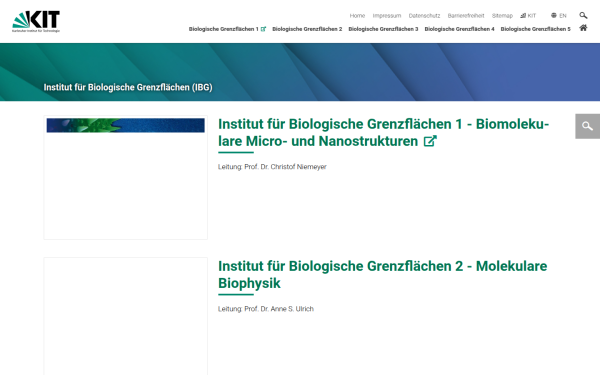The height and width of the screenshot is (375, 600).
Task: Click the external link icon beside Nanostrukturen
Action: [430, 141]
